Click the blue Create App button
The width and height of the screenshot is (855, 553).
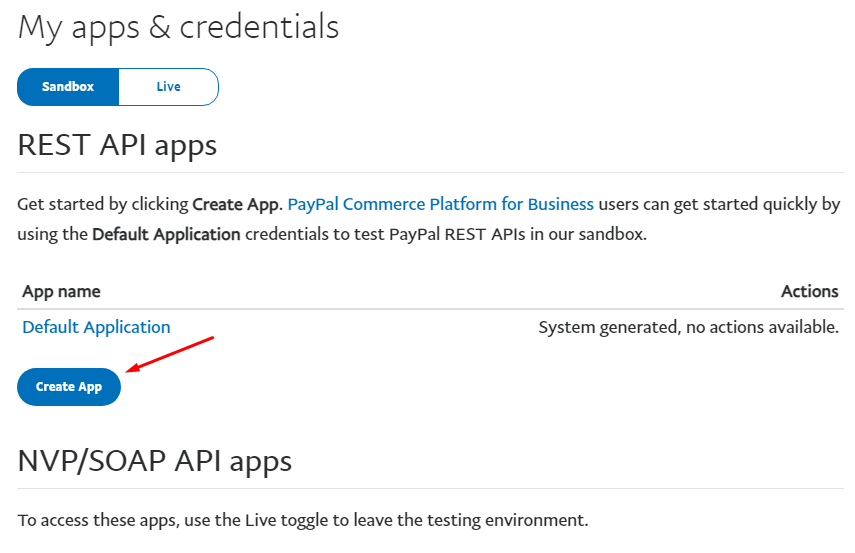[69, 387]
